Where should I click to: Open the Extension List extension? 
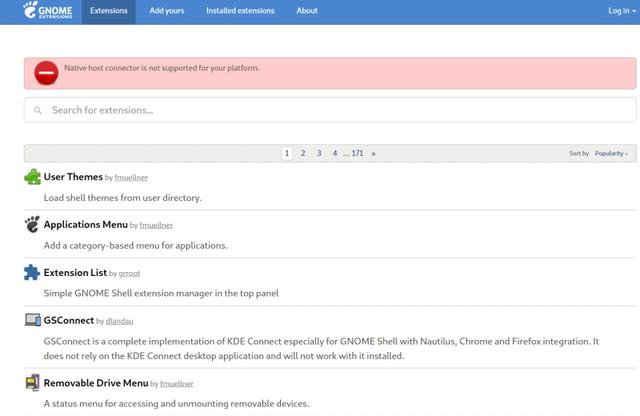[75, 272]
